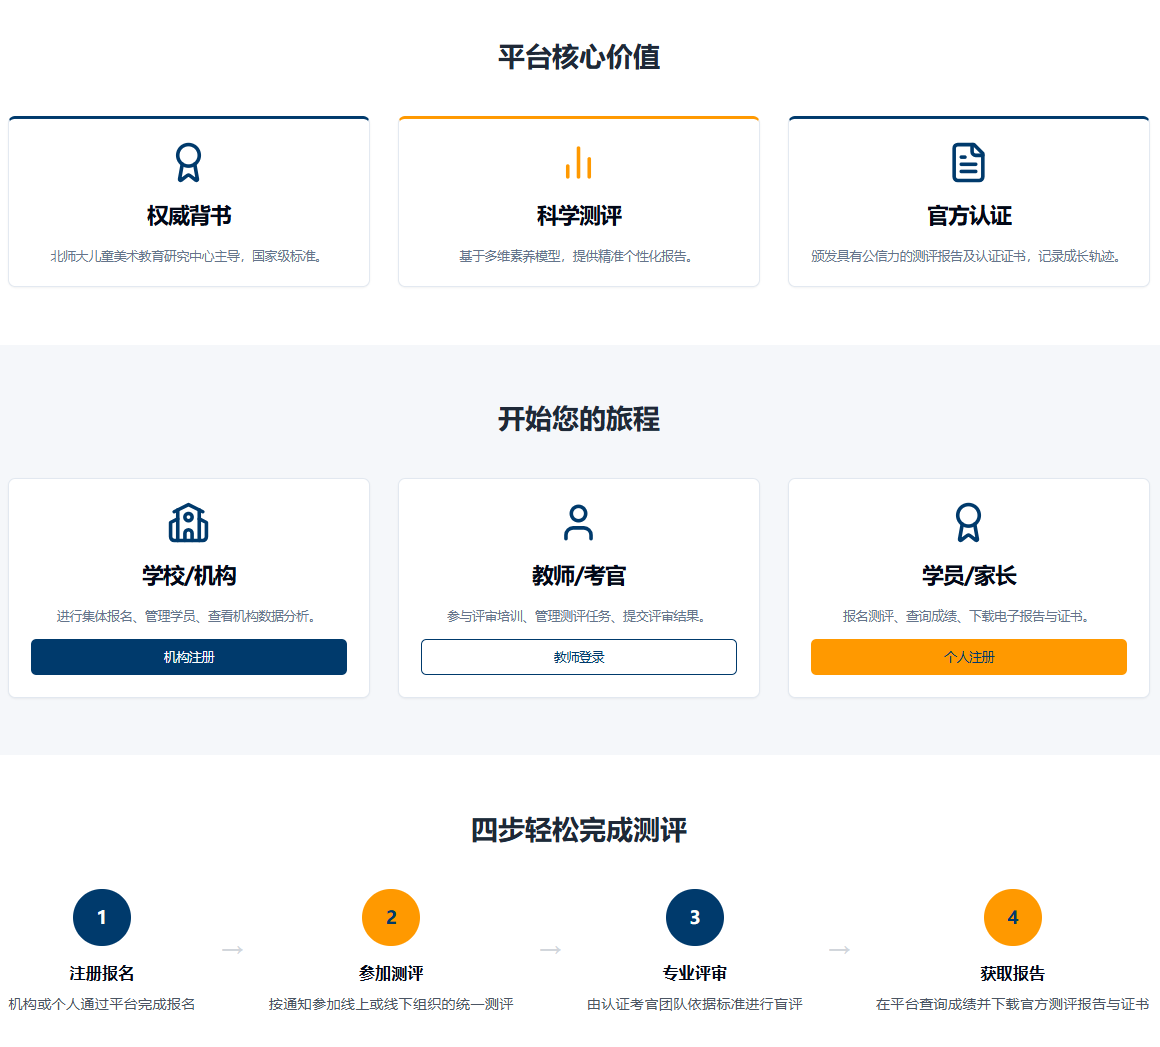Click the 四步轻松完成测评 heading
Viewport: 1160px width, 1047px height.
tap(579, 829)
